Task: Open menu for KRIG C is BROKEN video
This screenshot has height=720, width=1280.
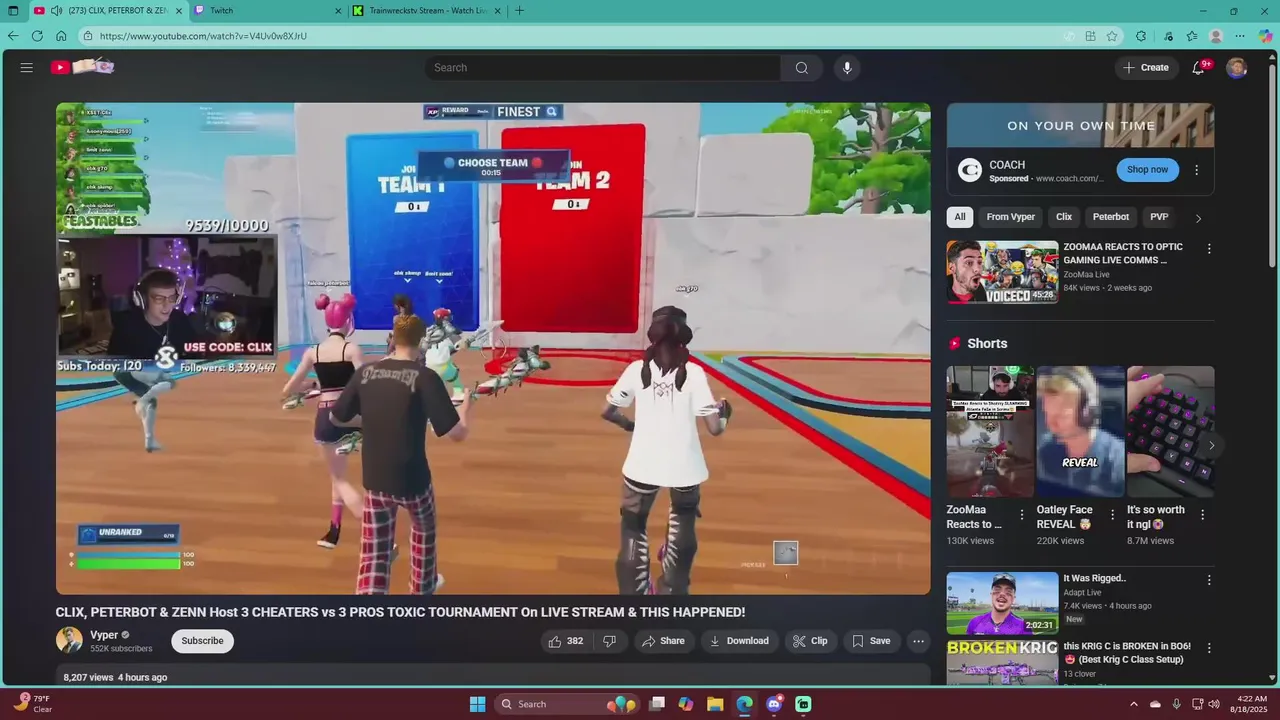Action: (x=1209, y=648)
